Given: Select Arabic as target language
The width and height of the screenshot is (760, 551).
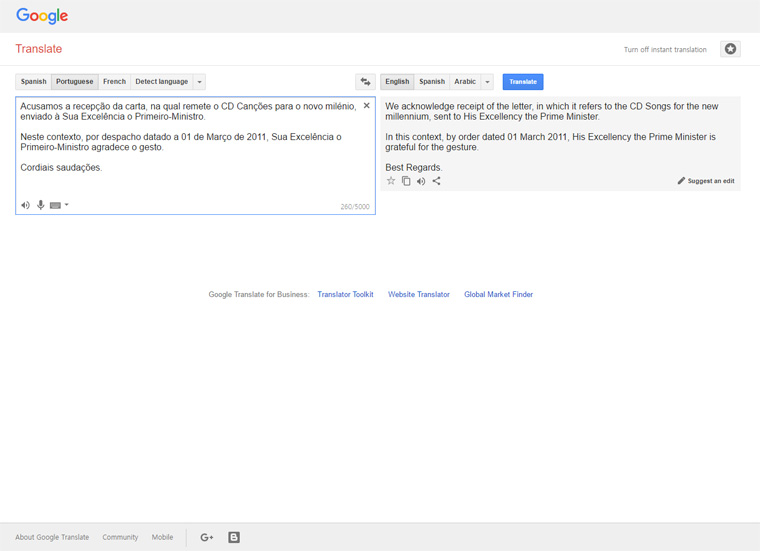Looking at the screenshot, I should click(x=465, y=82).
